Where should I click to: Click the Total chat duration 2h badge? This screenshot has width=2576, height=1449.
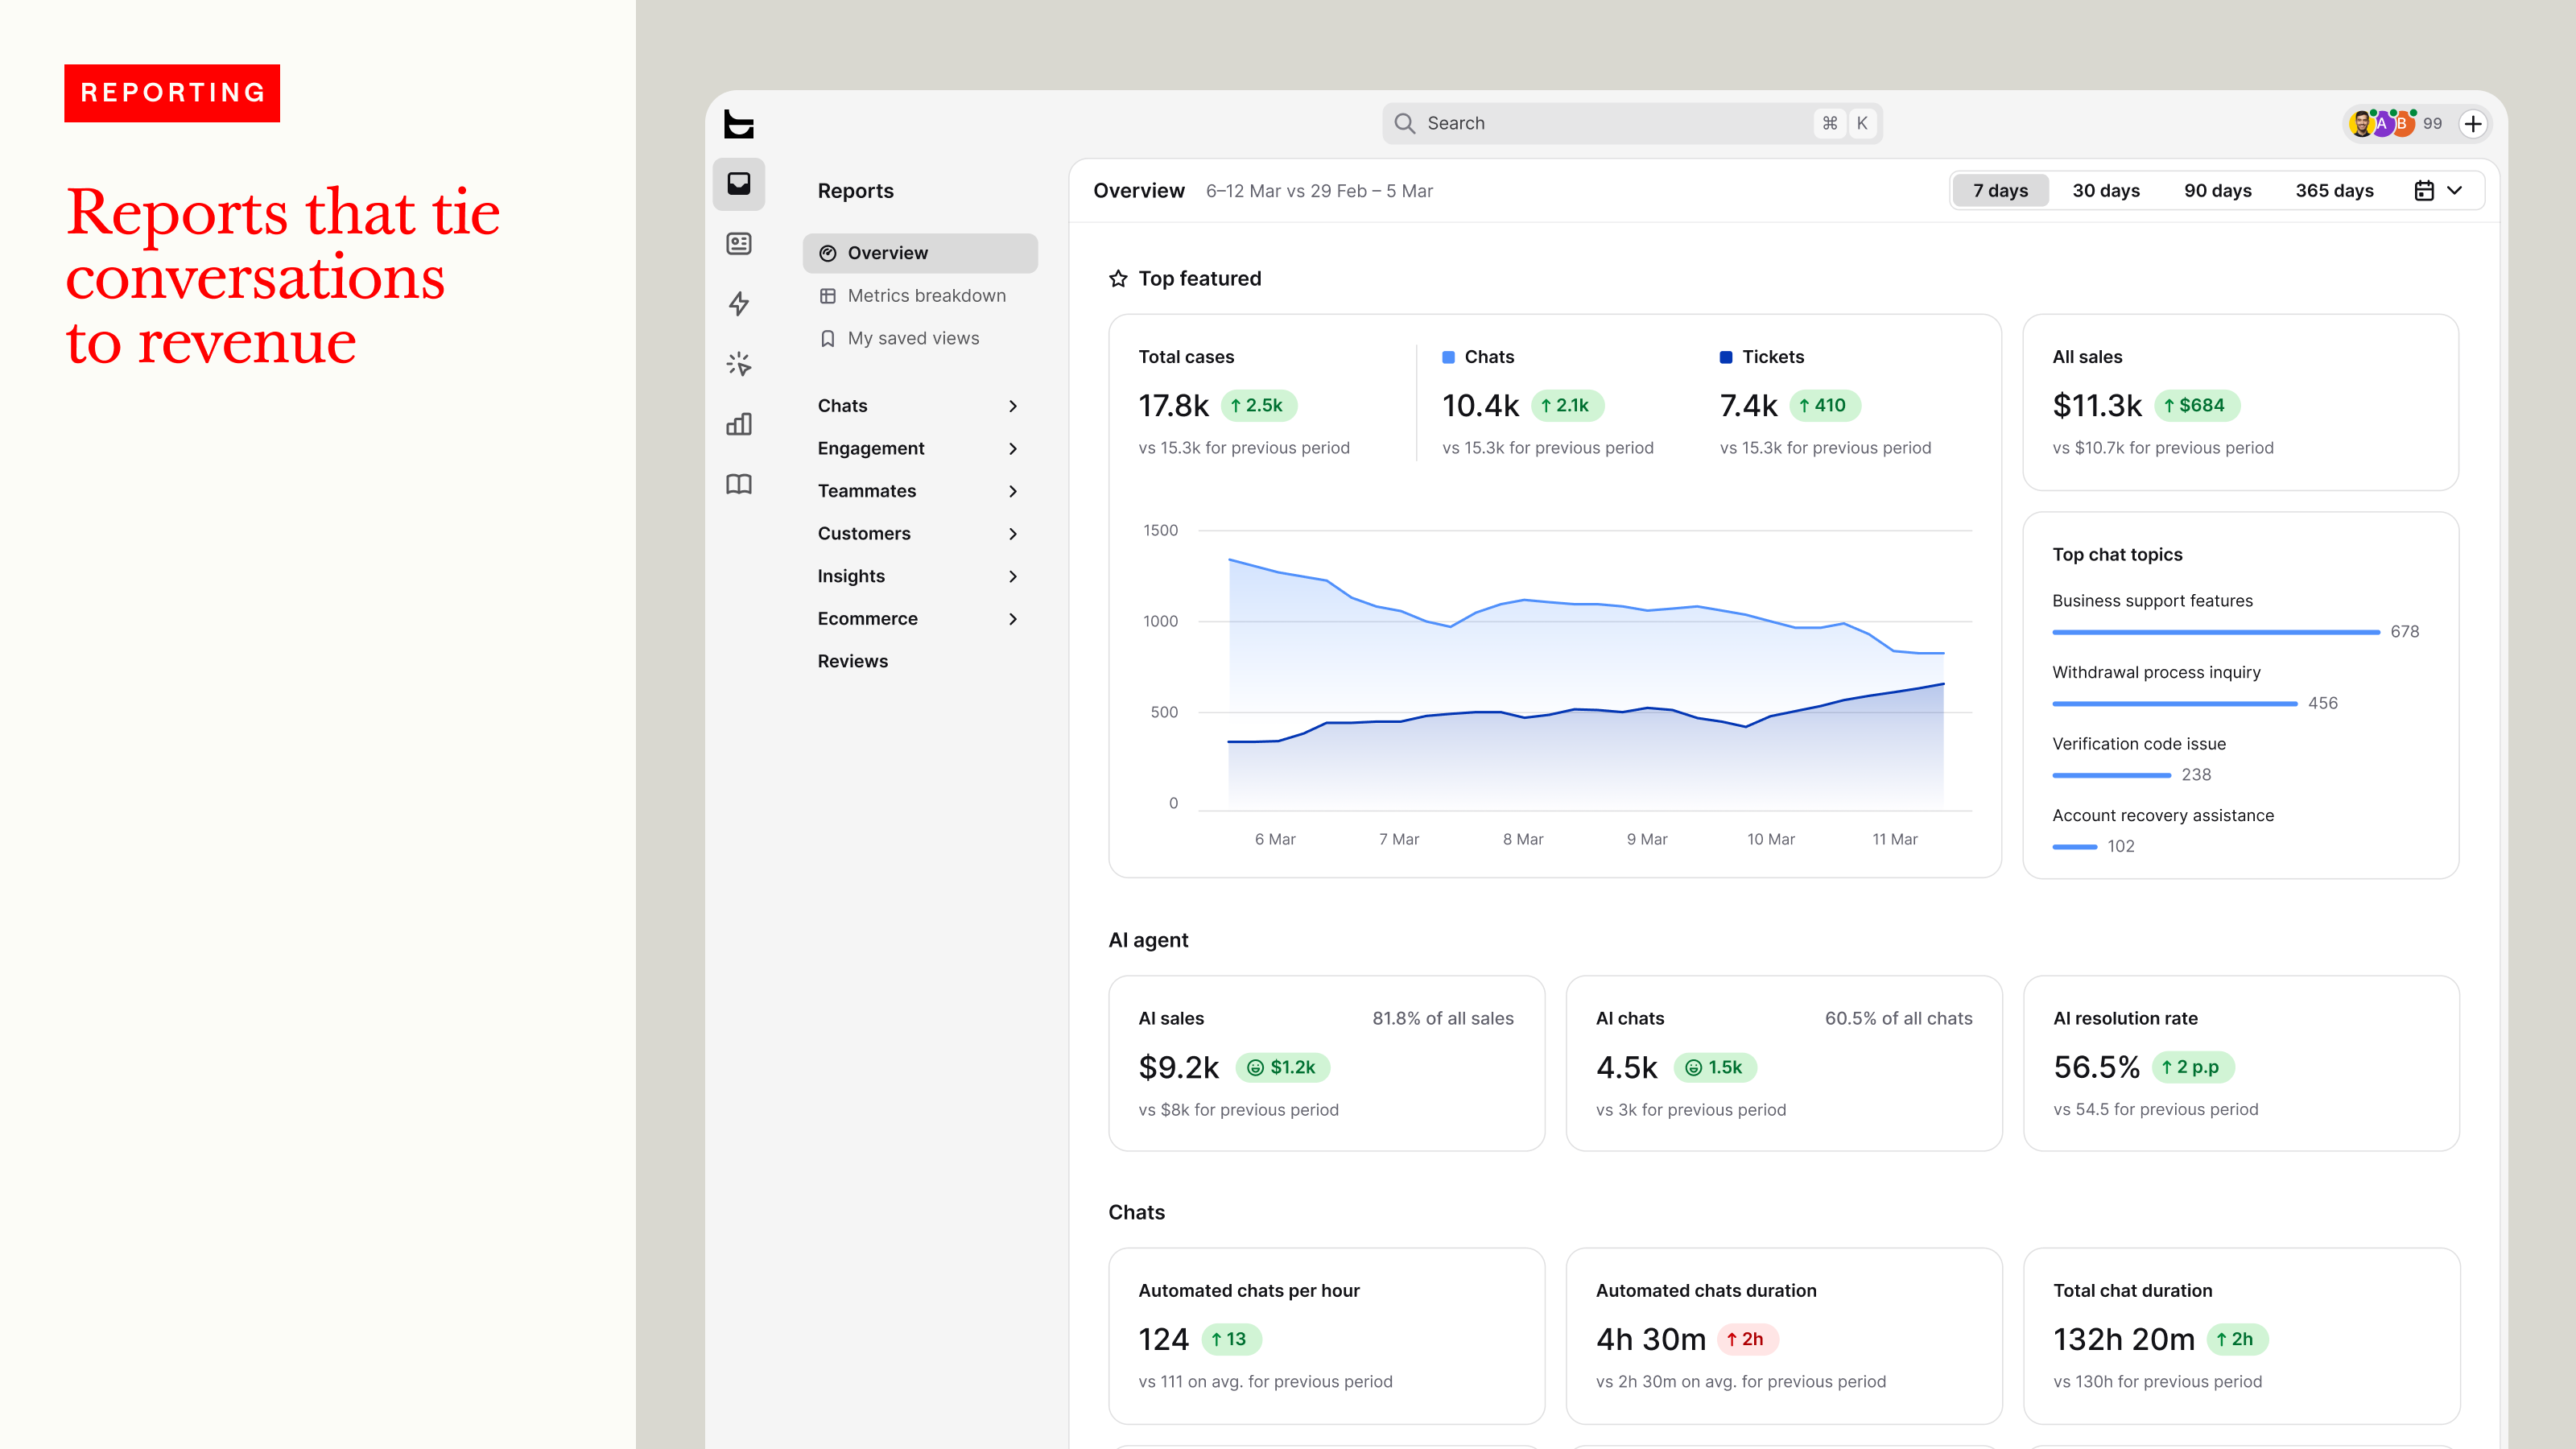tap(2236, 1340)
